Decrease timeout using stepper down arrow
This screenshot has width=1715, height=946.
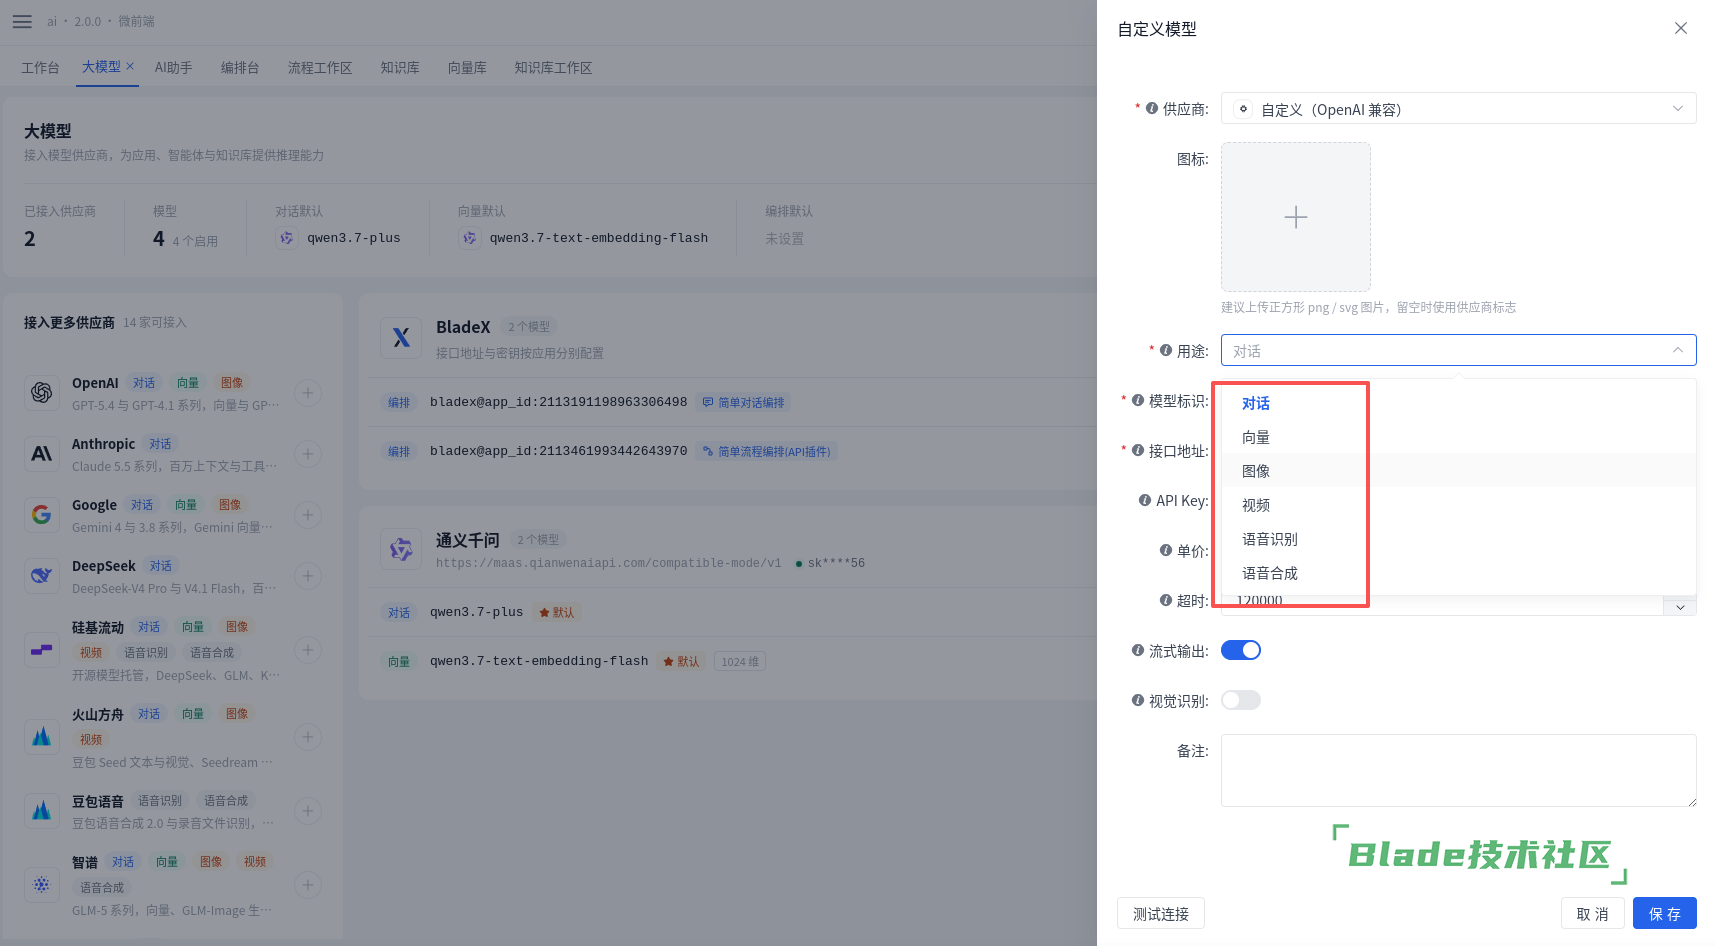tap(1680, 608)
